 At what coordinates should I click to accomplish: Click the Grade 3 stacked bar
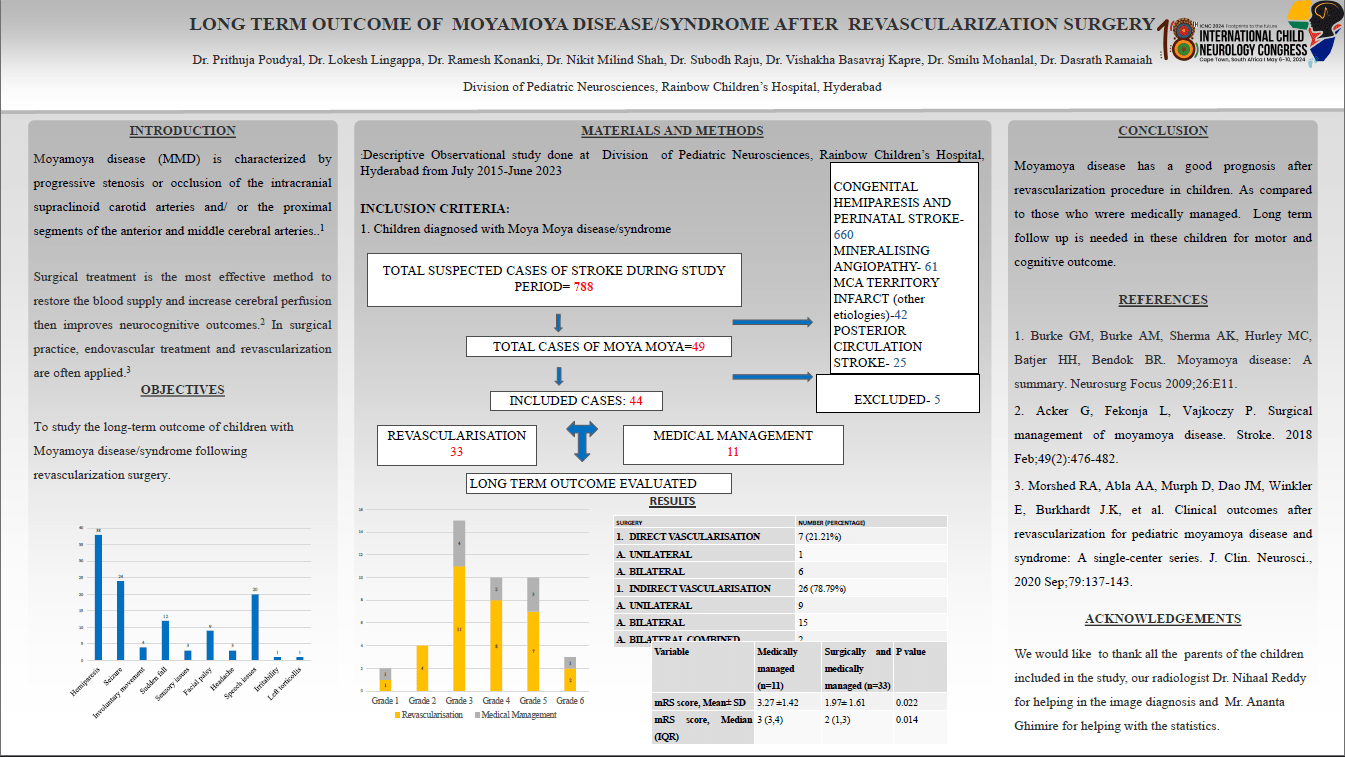click(459, 605)
